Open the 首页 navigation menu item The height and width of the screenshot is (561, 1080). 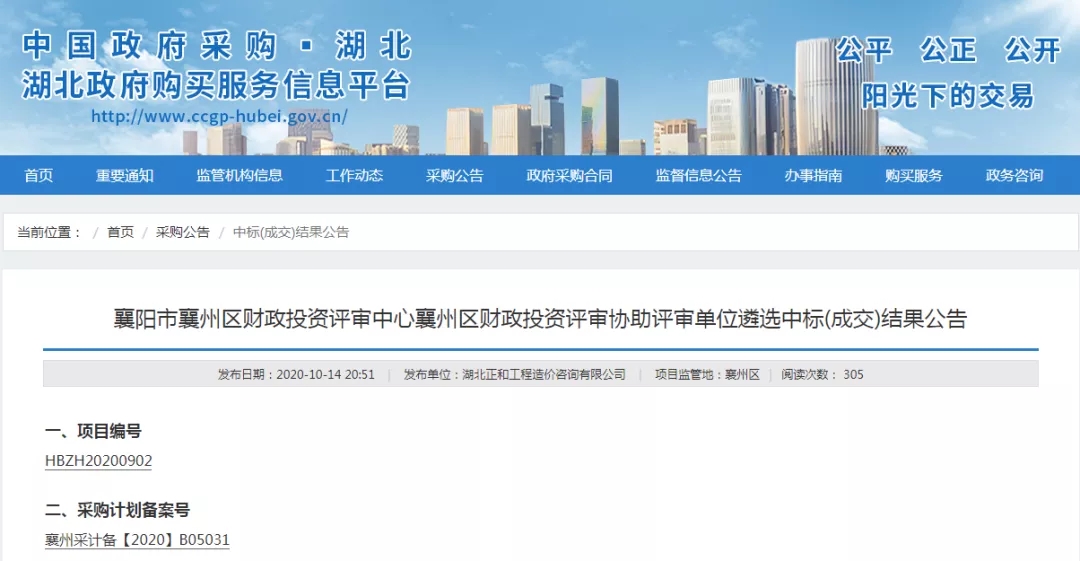pyautogui.click(x=39, y=176)
